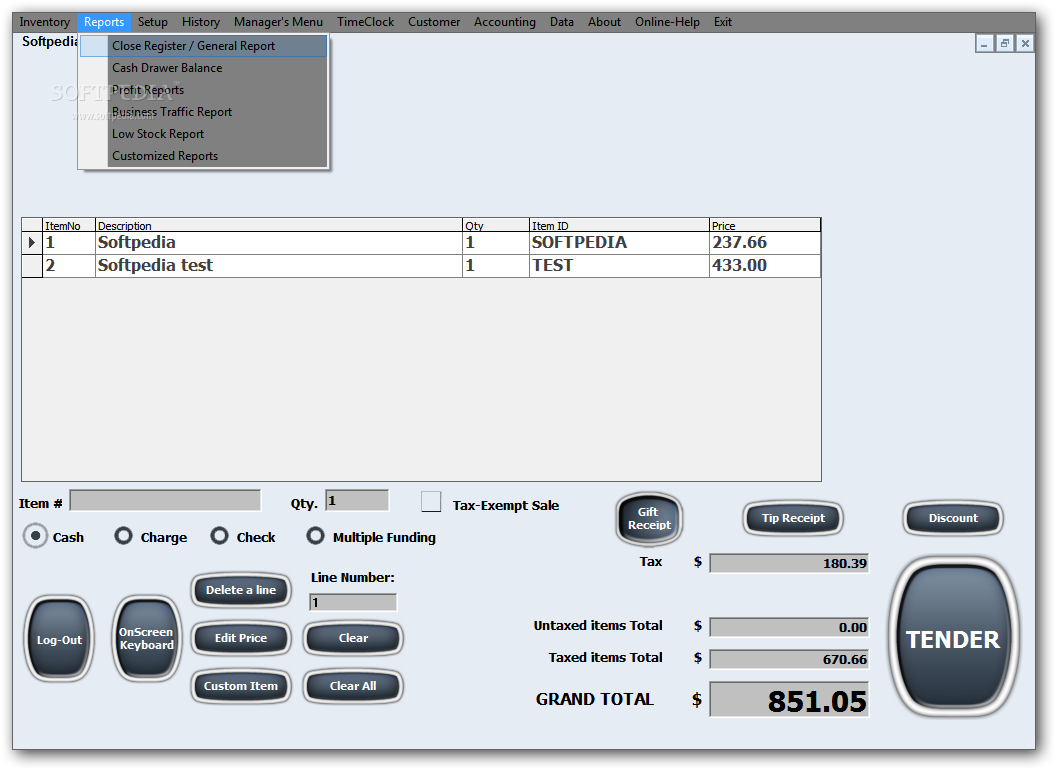This screenshot has height=770, width=1056.
Task: Click the Edit Price button
Action: [241, 638]
